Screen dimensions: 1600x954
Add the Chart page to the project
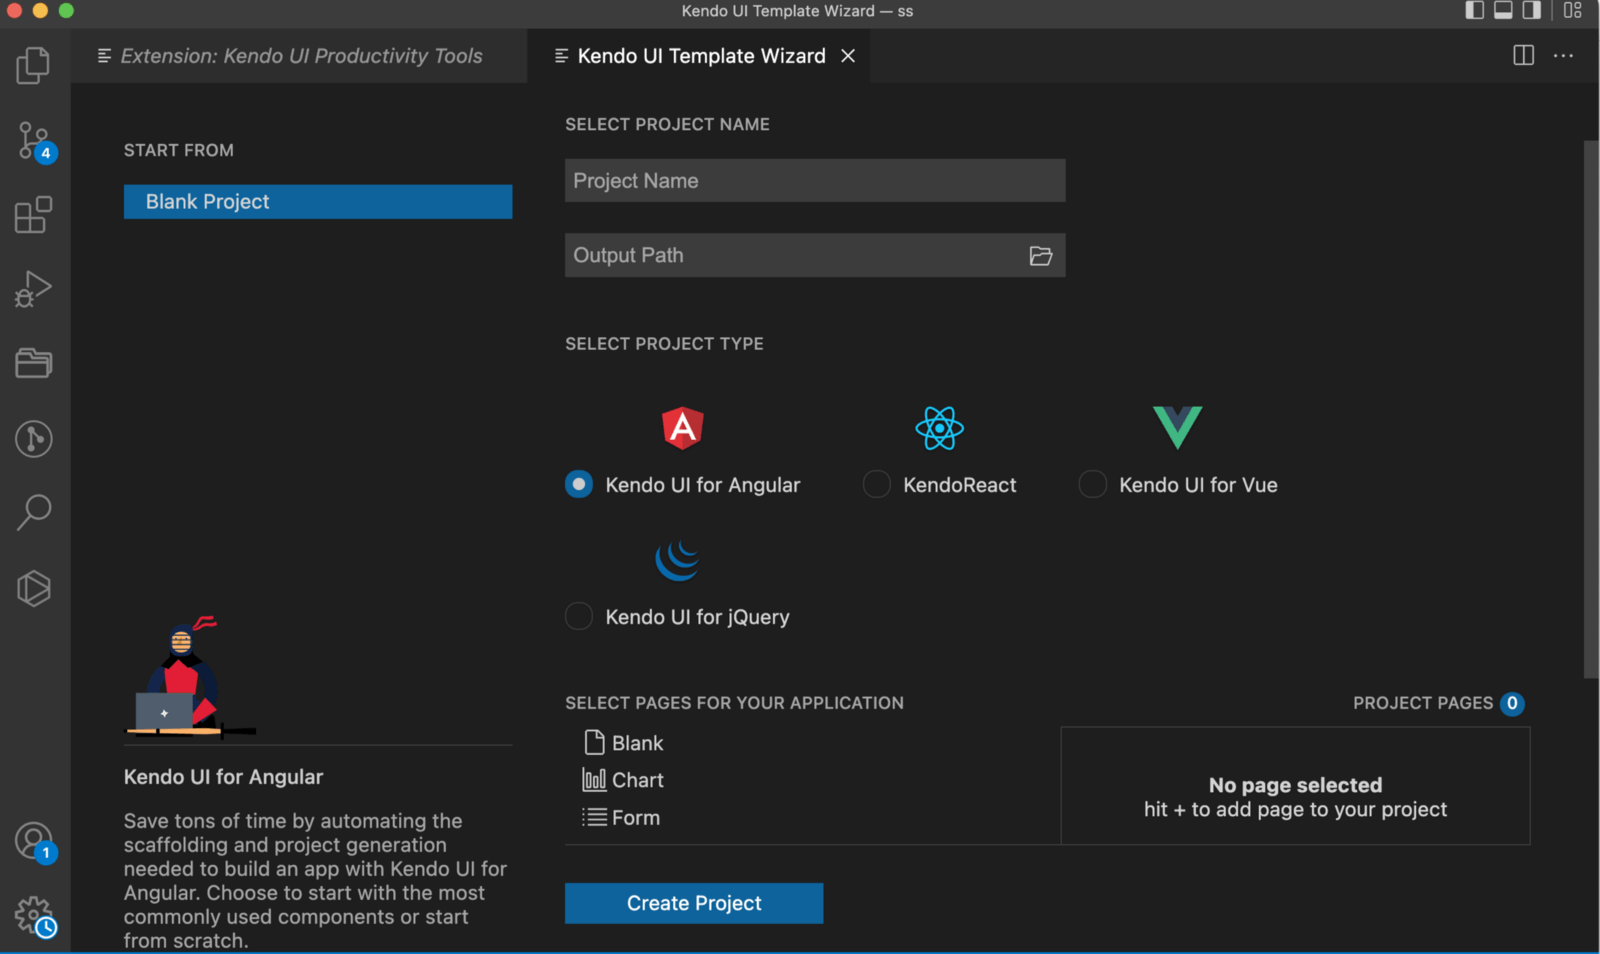[623, 780]
